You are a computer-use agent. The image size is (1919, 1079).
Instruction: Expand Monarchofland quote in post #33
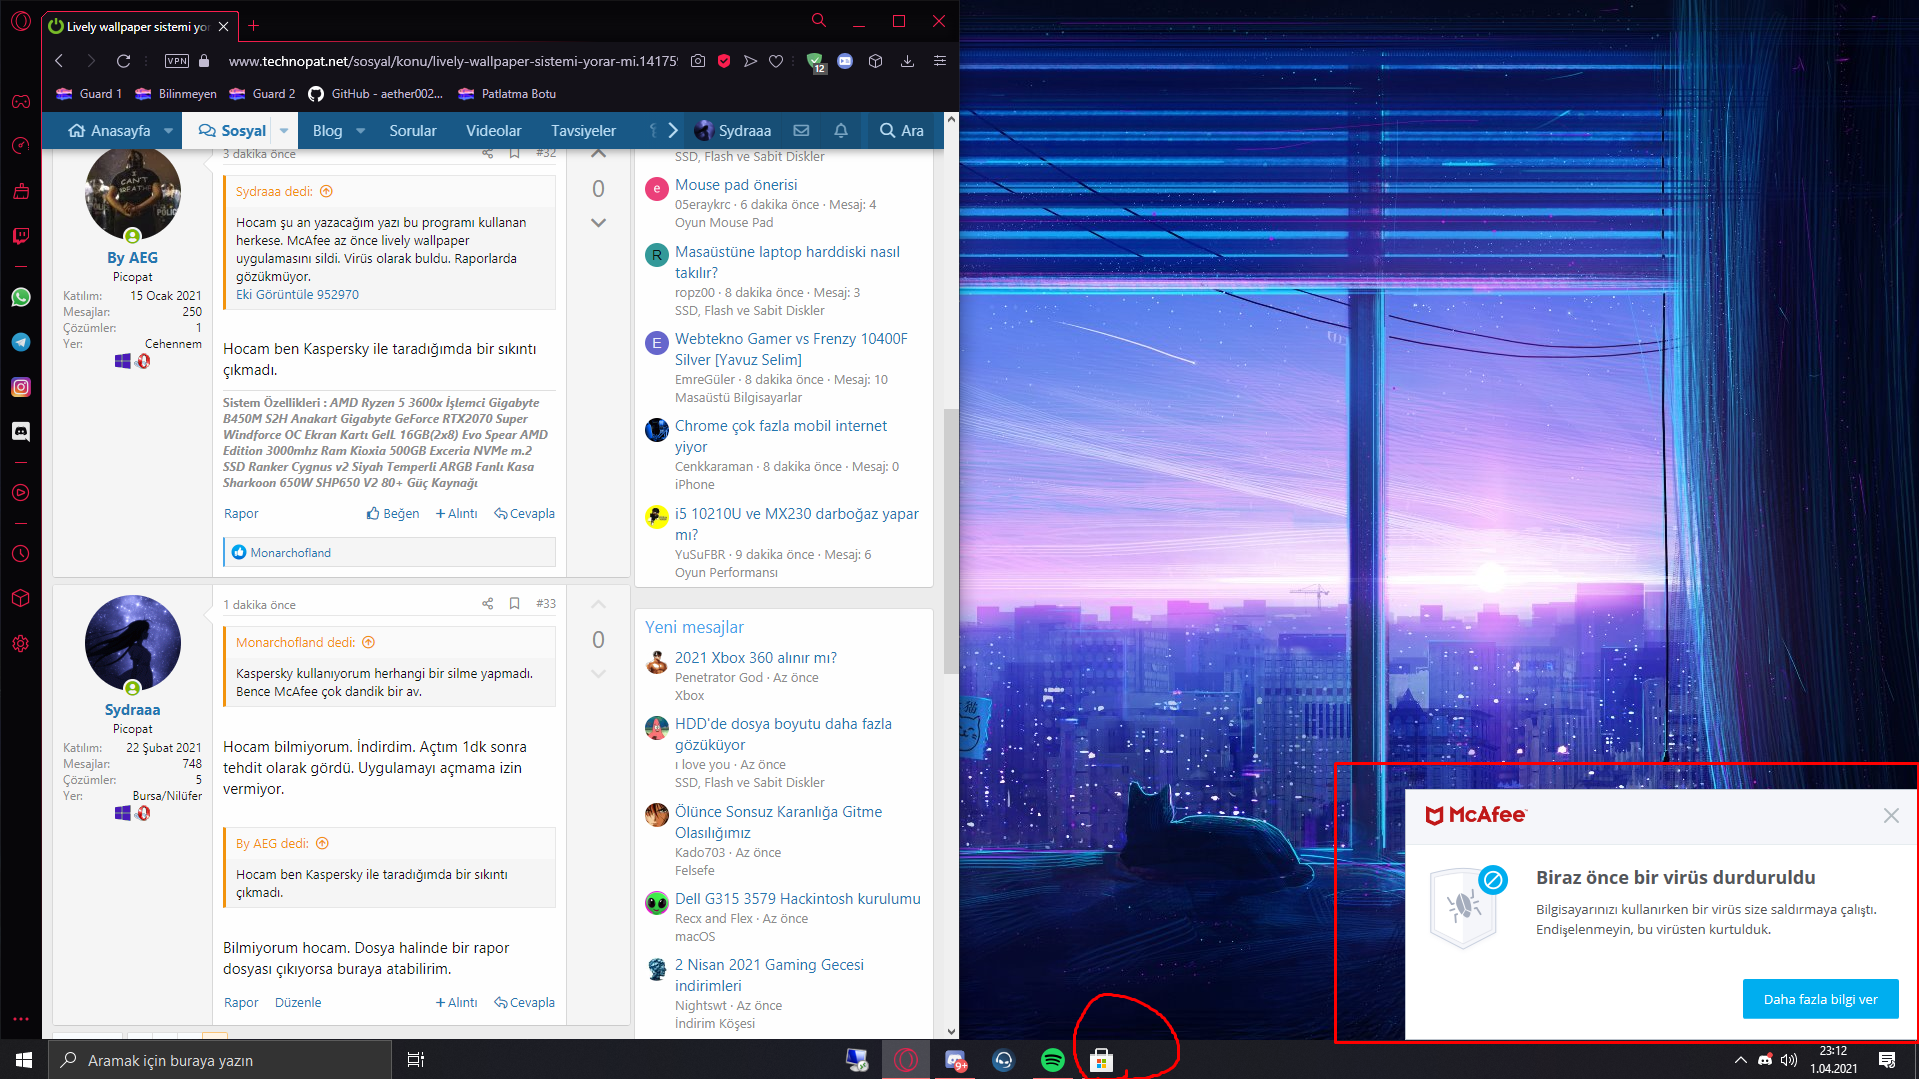(x=368, y=643)
